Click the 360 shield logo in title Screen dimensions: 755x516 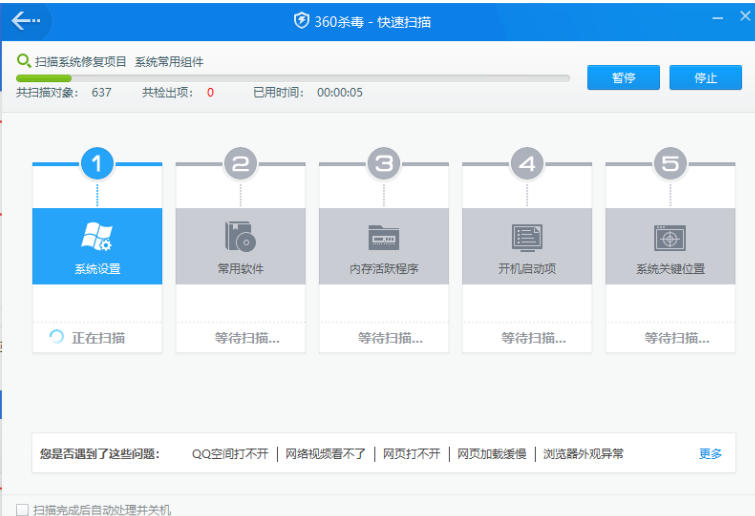coord(301,21)
